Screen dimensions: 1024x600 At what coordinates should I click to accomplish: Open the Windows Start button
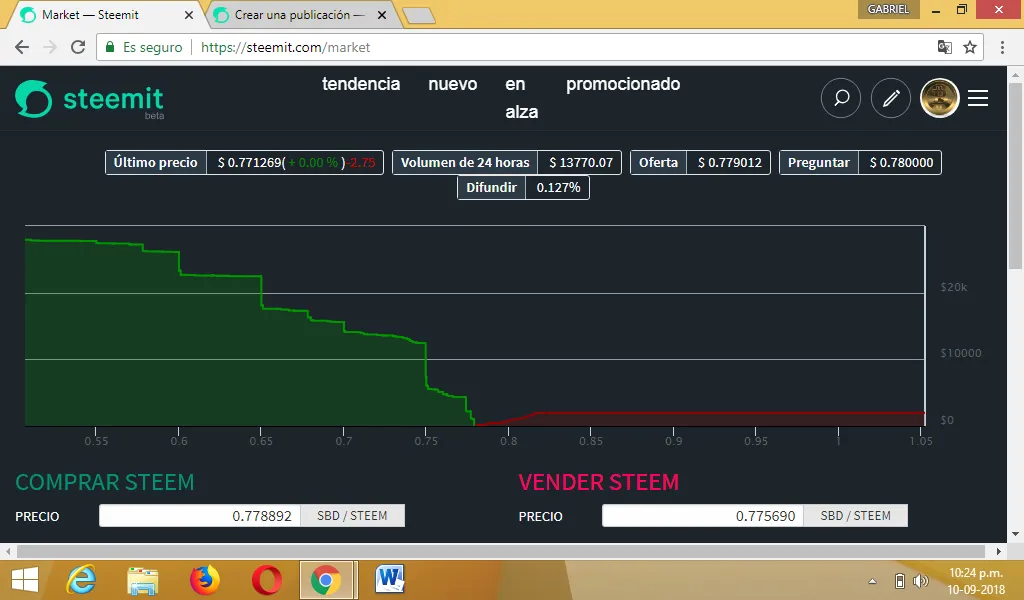coord(25,580)
